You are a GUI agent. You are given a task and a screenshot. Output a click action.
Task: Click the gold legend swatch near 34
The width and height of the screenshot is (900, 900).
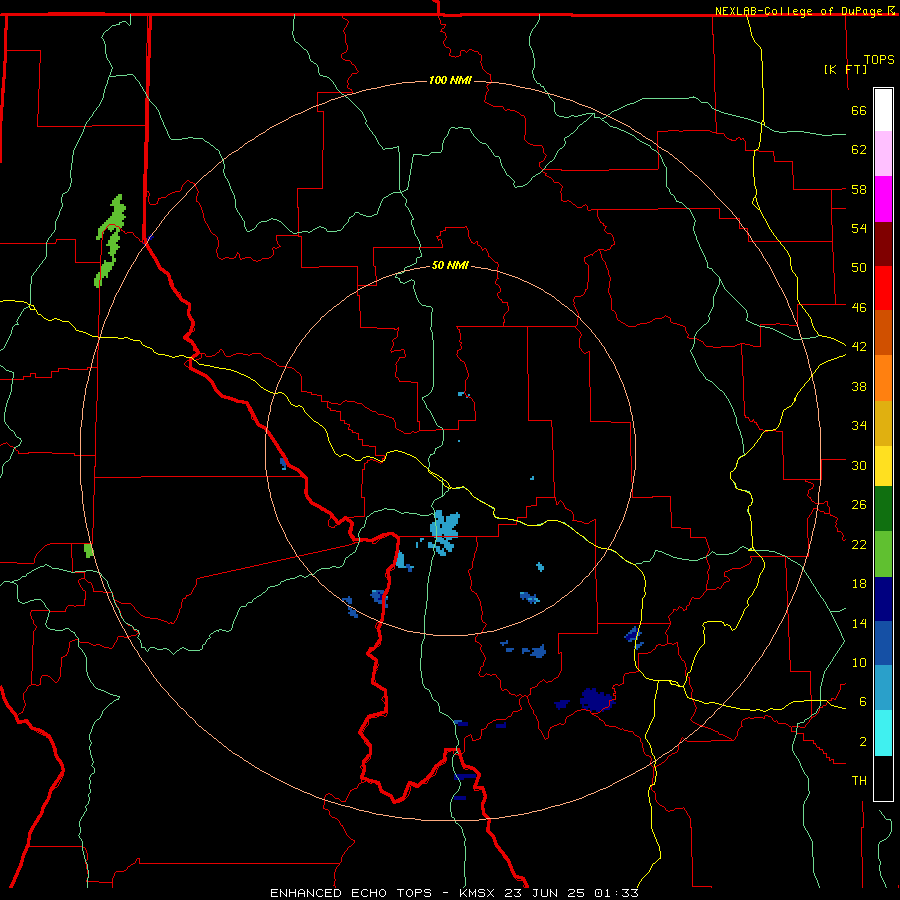click(883, 423)
